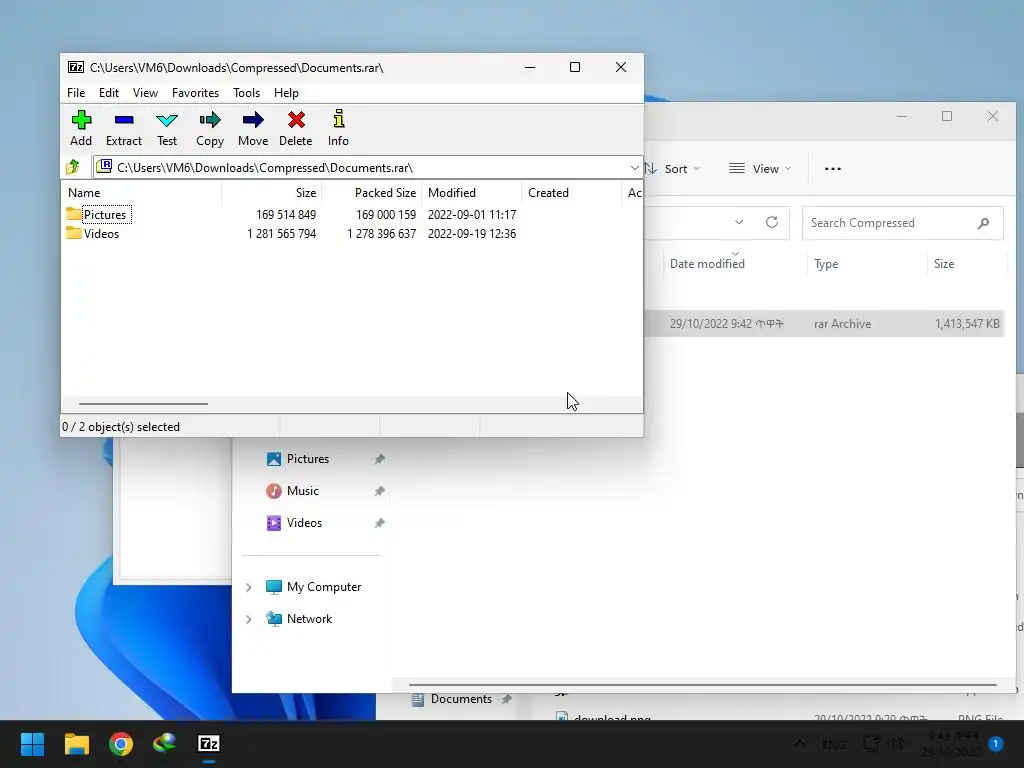The image size is (1024, 768).
Task: Click the Copy toolbar icon
Action: [x=210, y=120]
